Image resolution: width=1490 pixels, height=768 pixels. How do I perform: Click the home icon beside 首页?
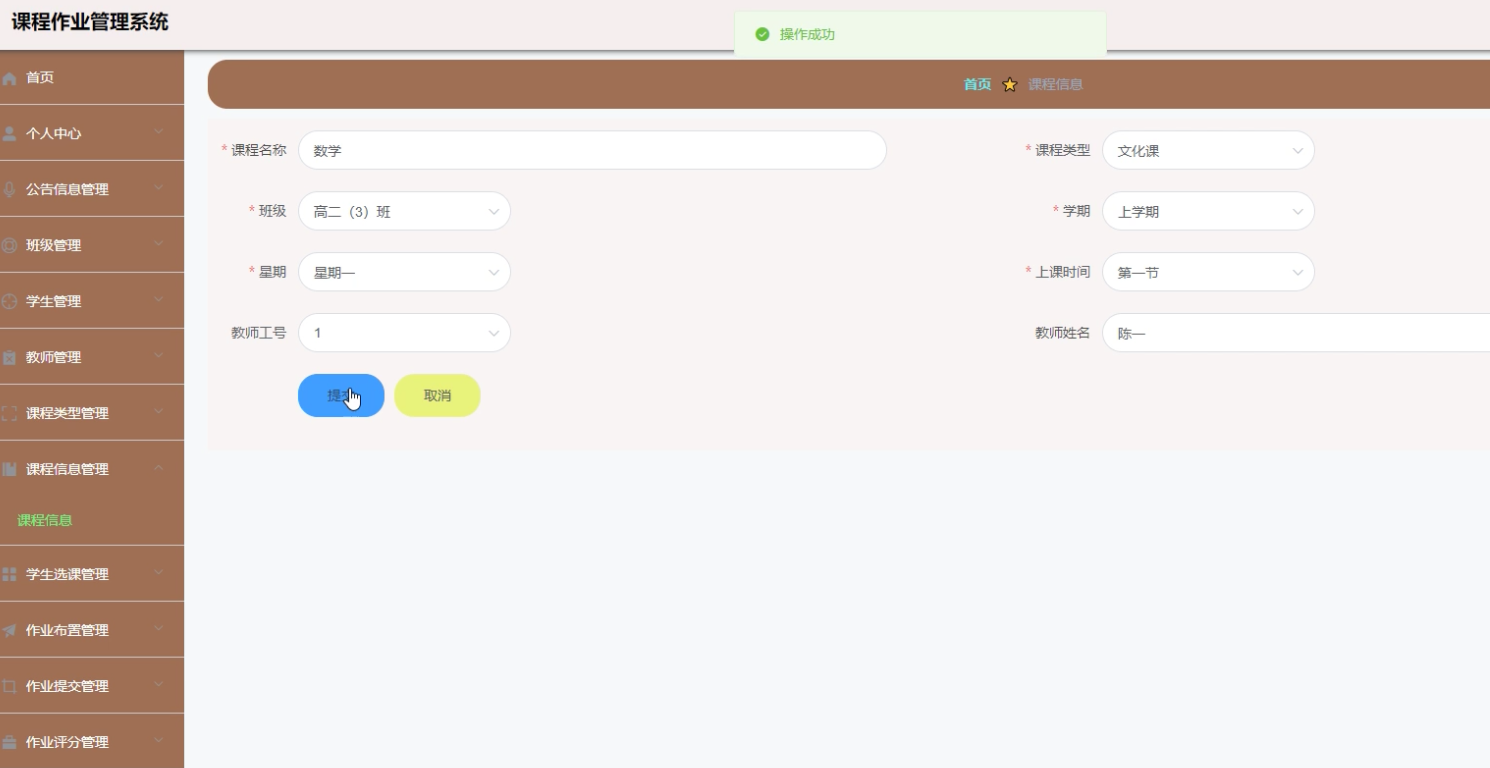pos(10,78)
